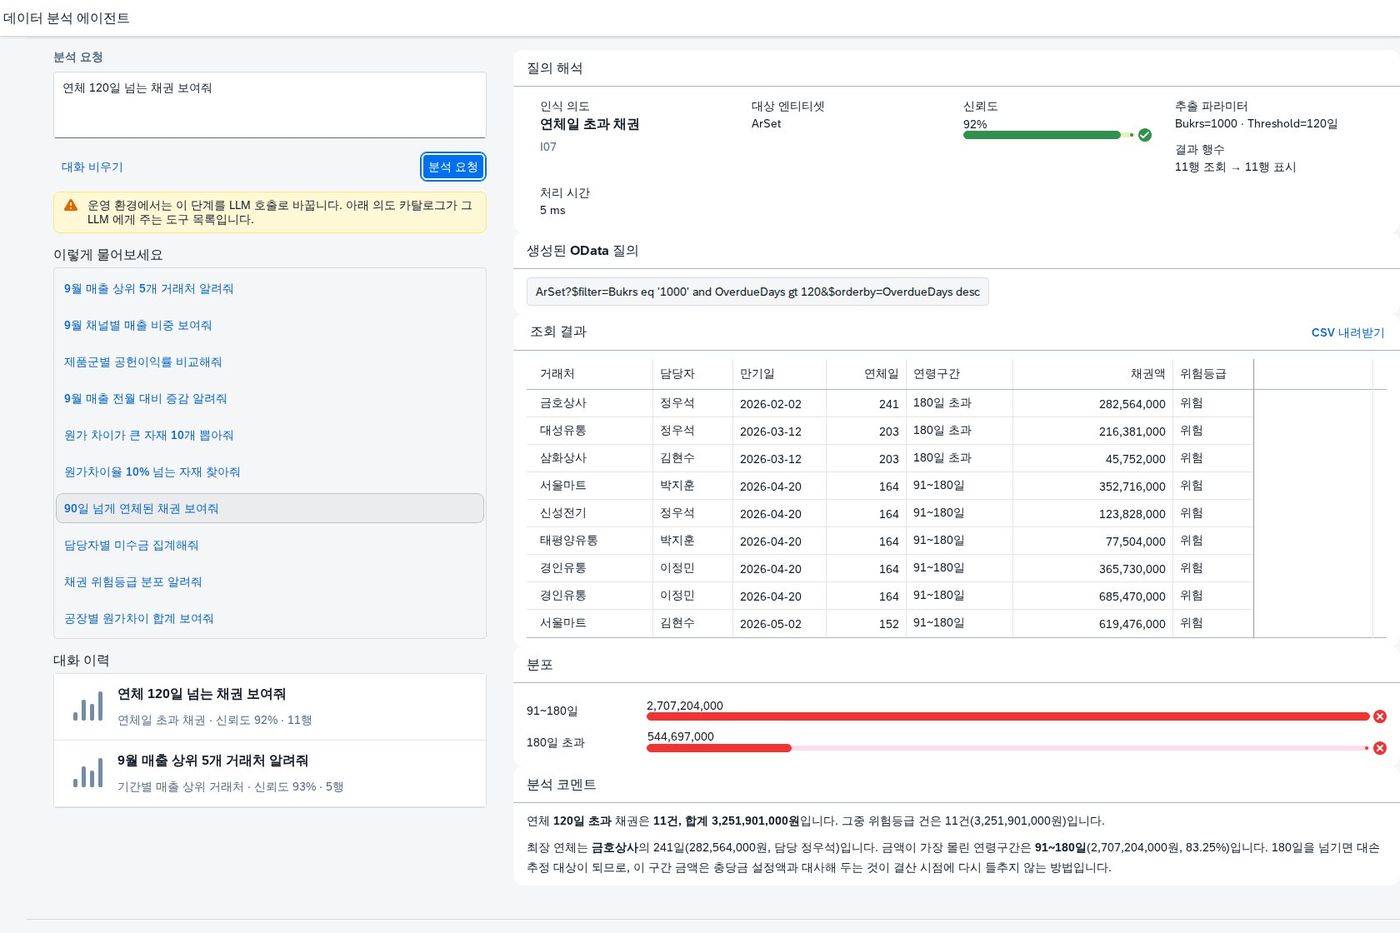
Task: Click the 분석 요청 submit button
Action: click(x=453, y=167)
